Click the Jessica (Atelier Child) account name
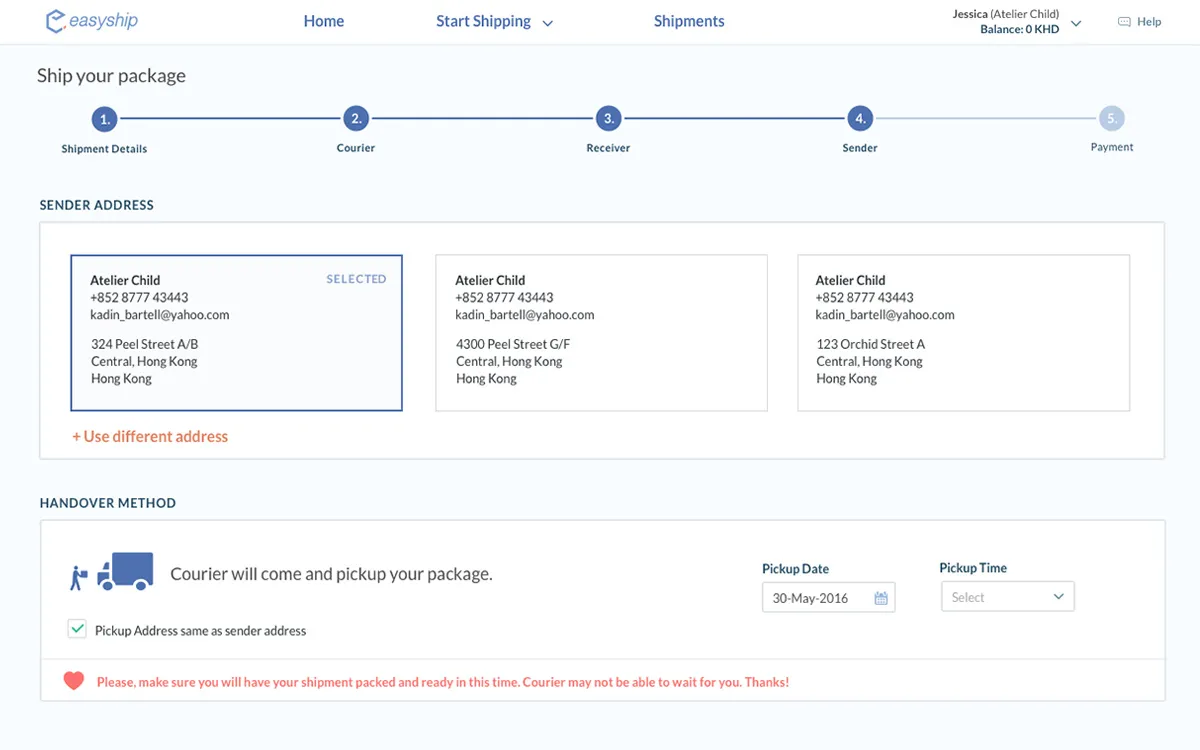 tap(1006, 15)
